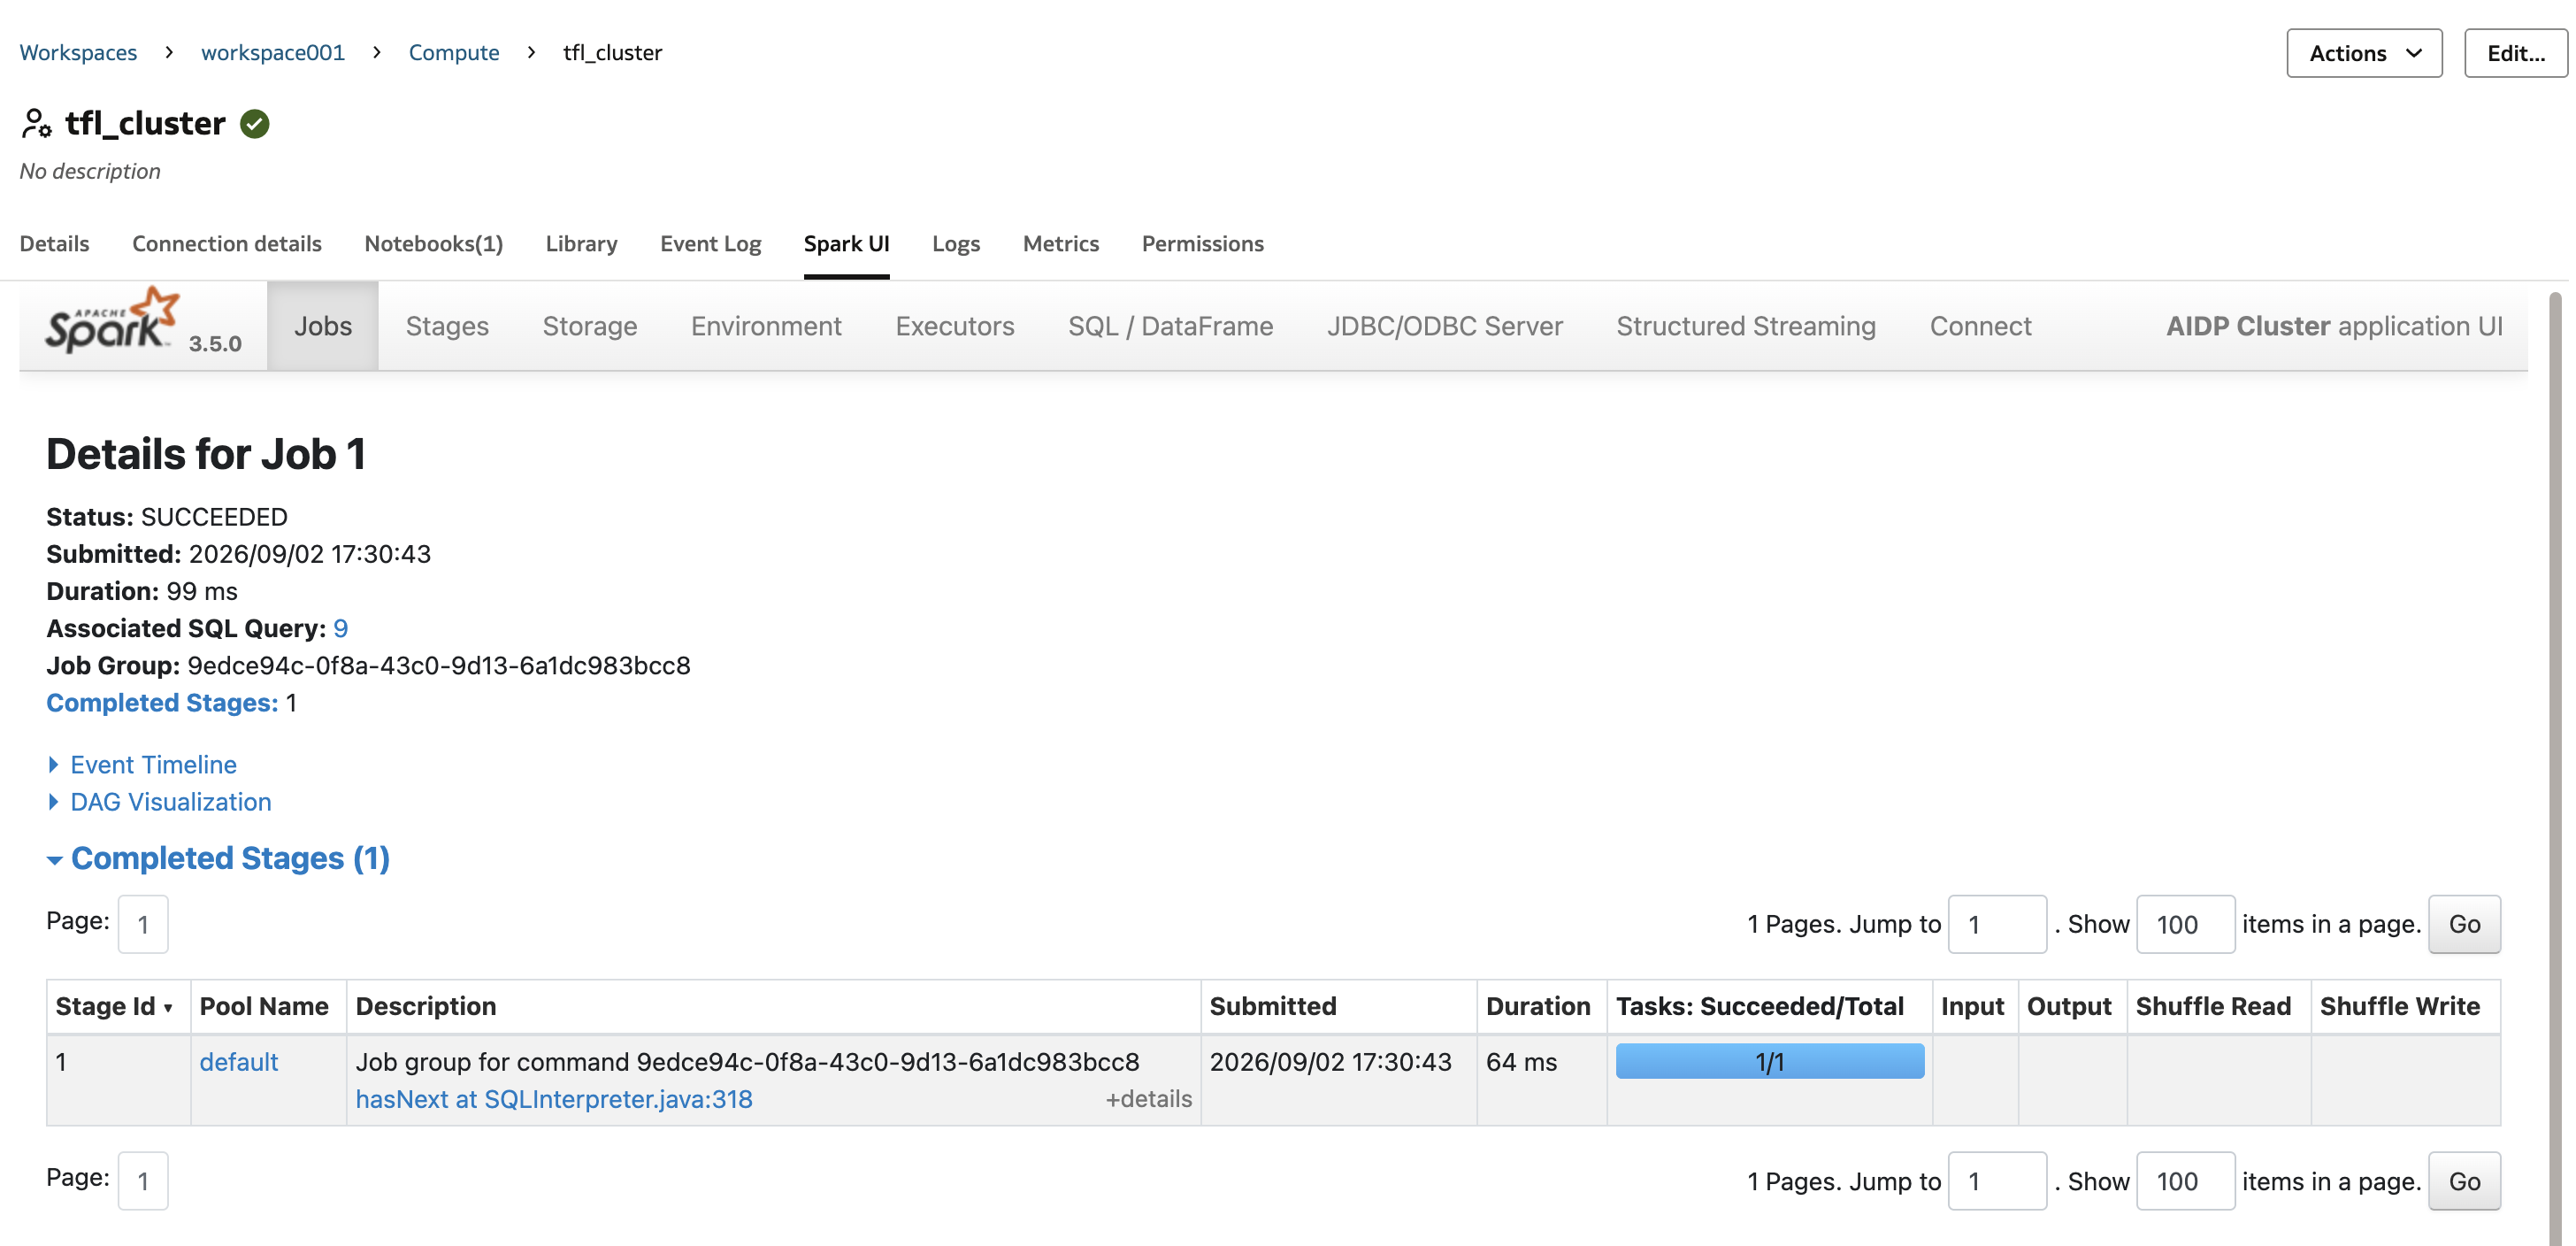Click the bottom Go button
The width and height of the screenshot is (2576, 1246).
[2464, 1181]
